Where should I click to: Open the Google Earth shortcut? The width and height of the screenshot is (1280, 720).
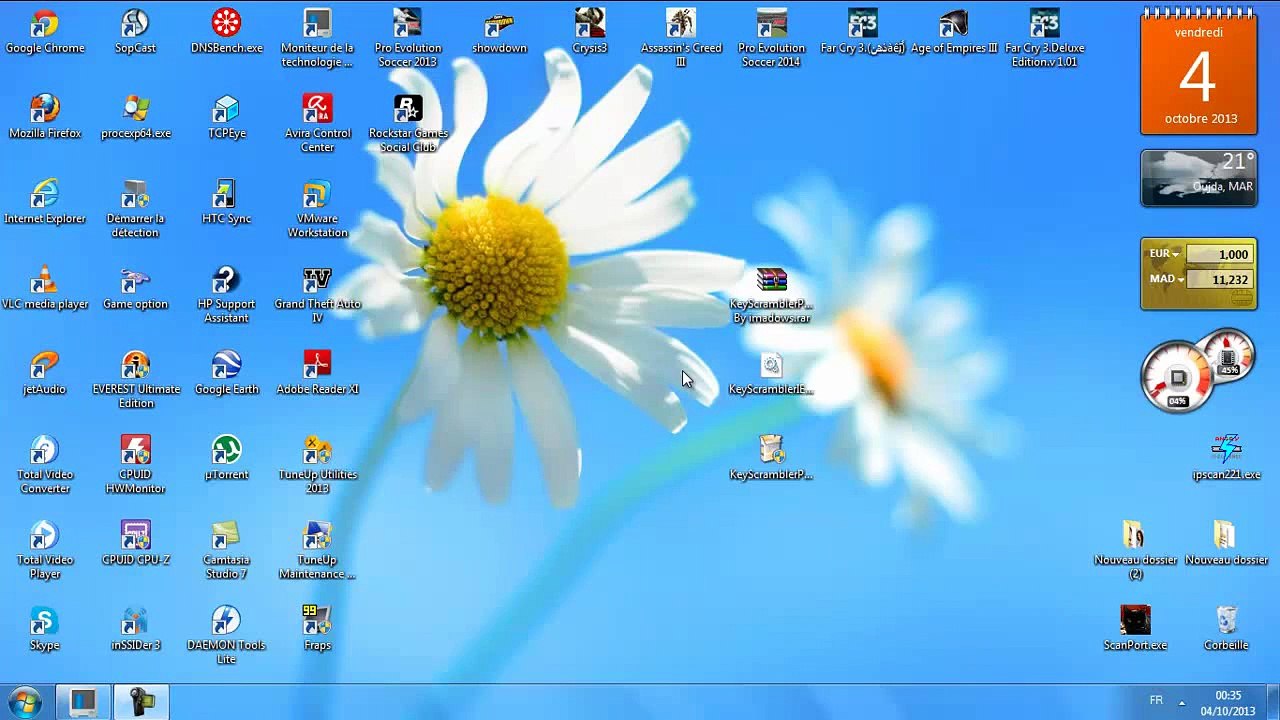click(x=226, y=372)
